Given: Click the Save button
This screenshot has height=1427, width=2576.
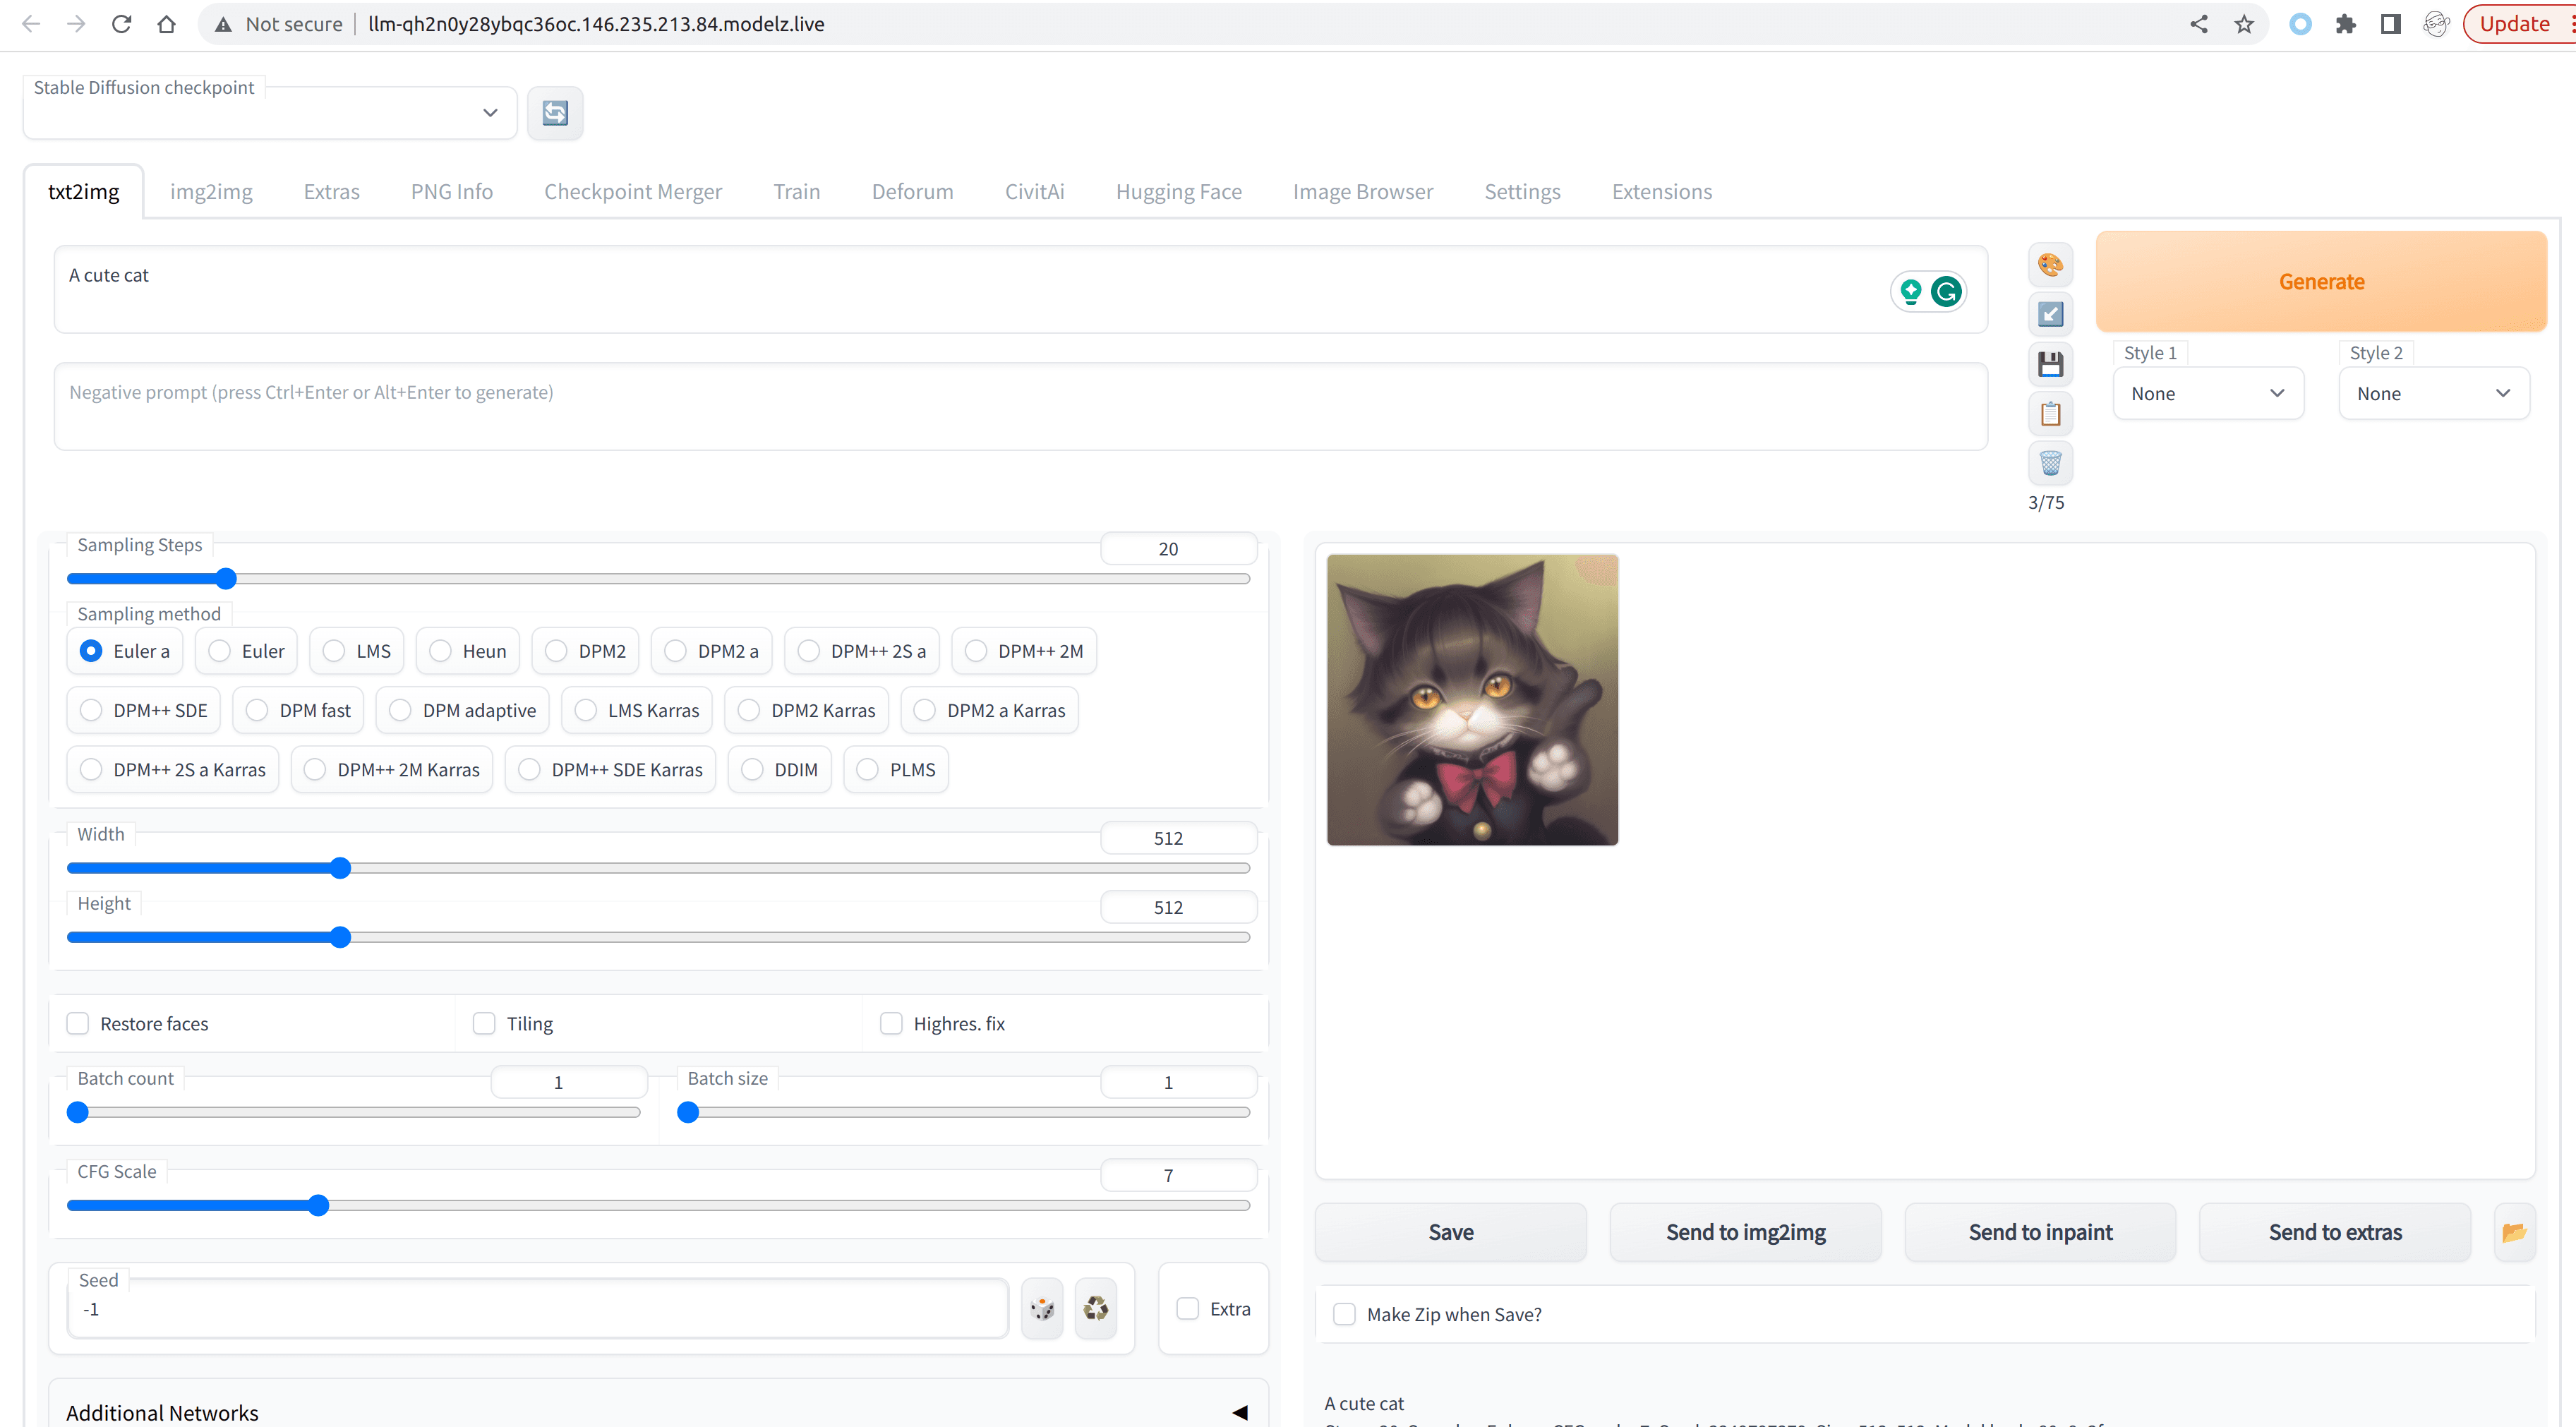Looking at the screenshot, I should [x=1450, y=1233].
